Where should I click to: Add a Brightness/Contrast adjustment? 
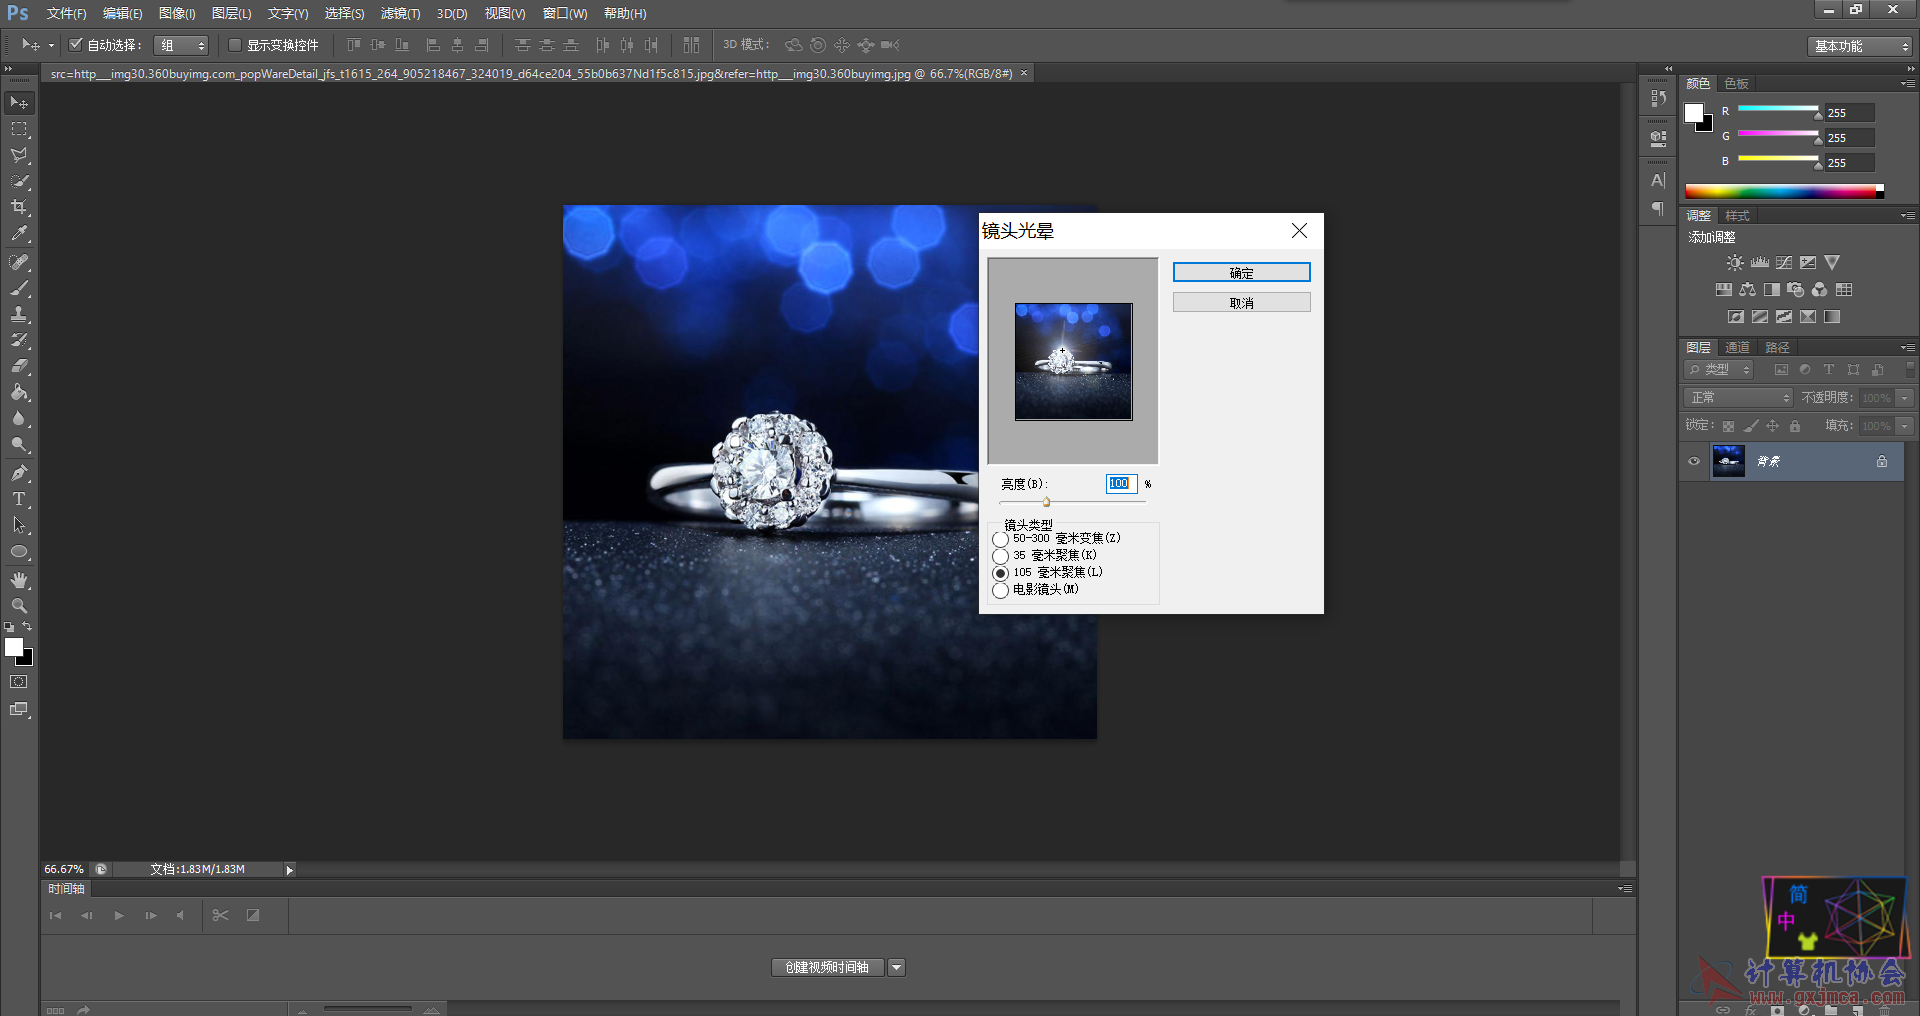click(1735, 263)
